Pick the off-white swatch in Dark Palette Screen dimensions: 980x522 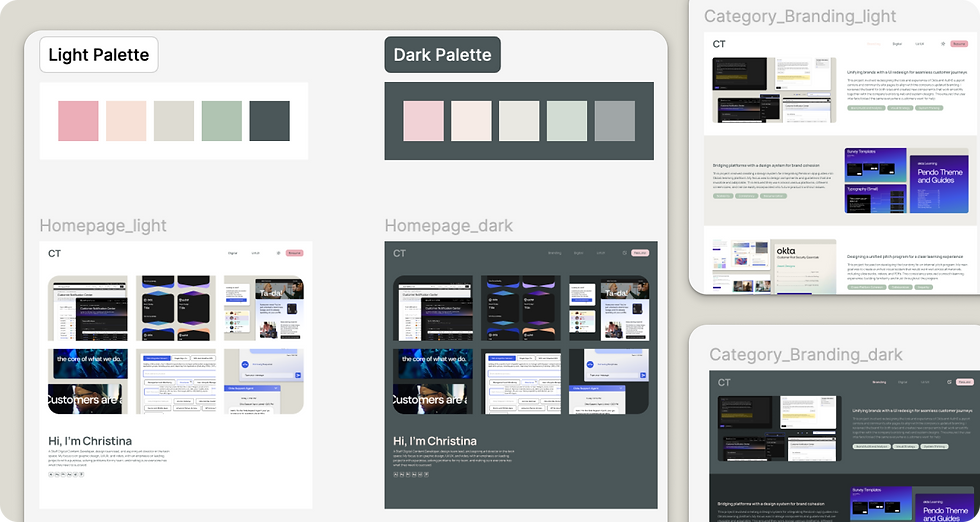click(x=519, y=121)
